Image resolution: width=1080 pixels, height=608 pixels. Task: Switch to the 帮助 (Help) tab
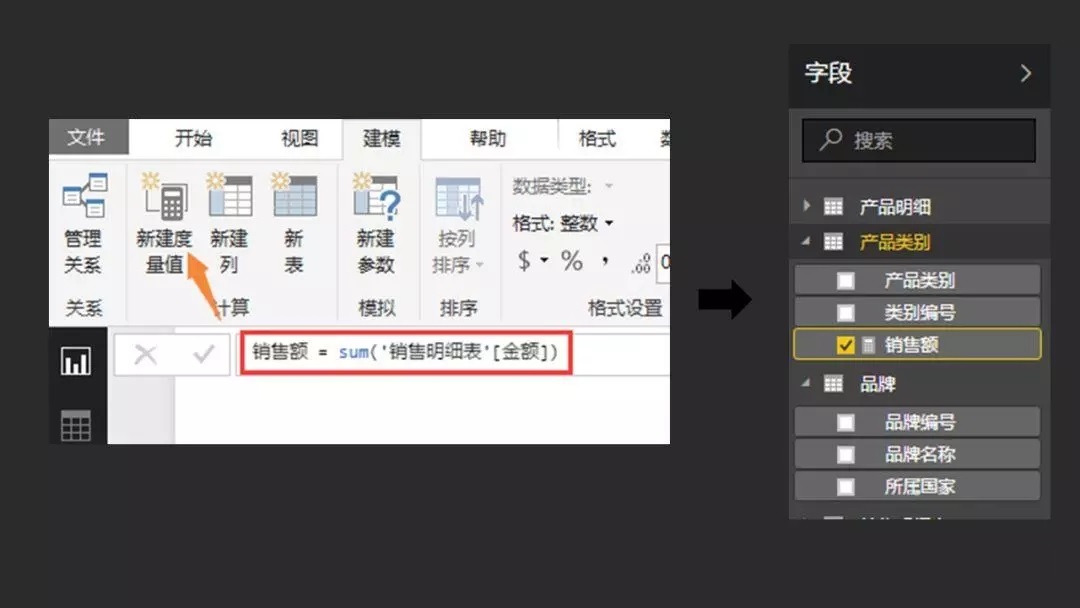488,138
